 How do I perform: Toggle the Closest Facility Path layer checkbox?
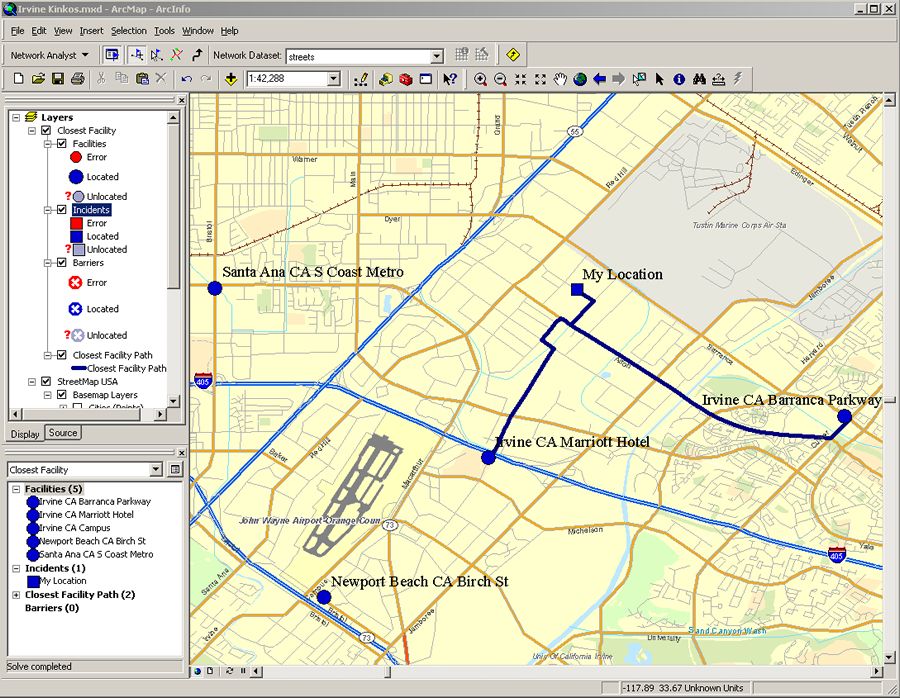click(62, 355)
